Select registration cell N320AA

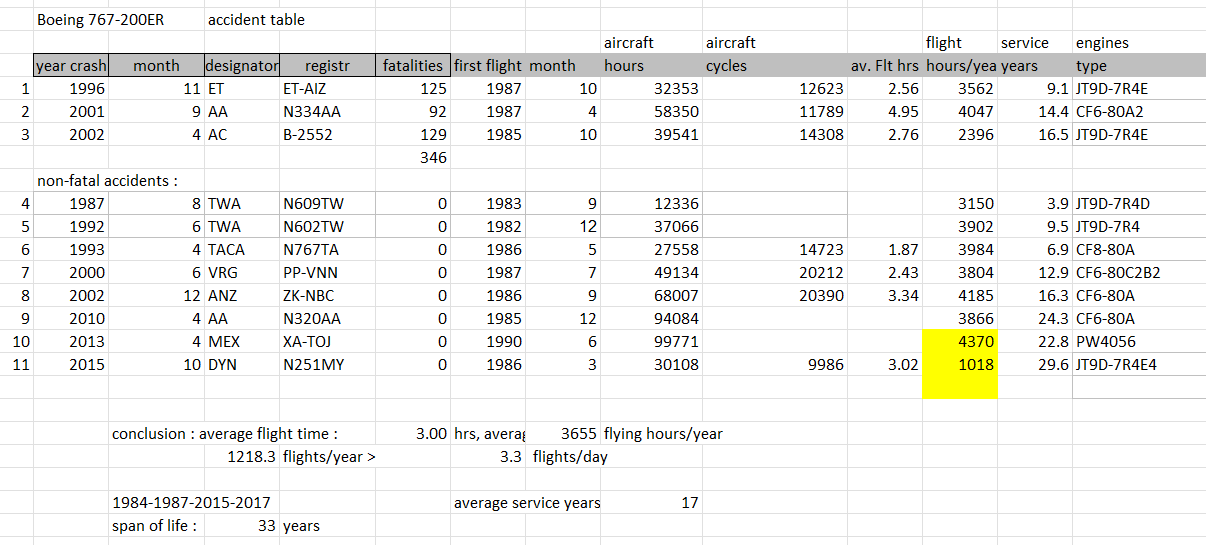(x=327, y=318)
